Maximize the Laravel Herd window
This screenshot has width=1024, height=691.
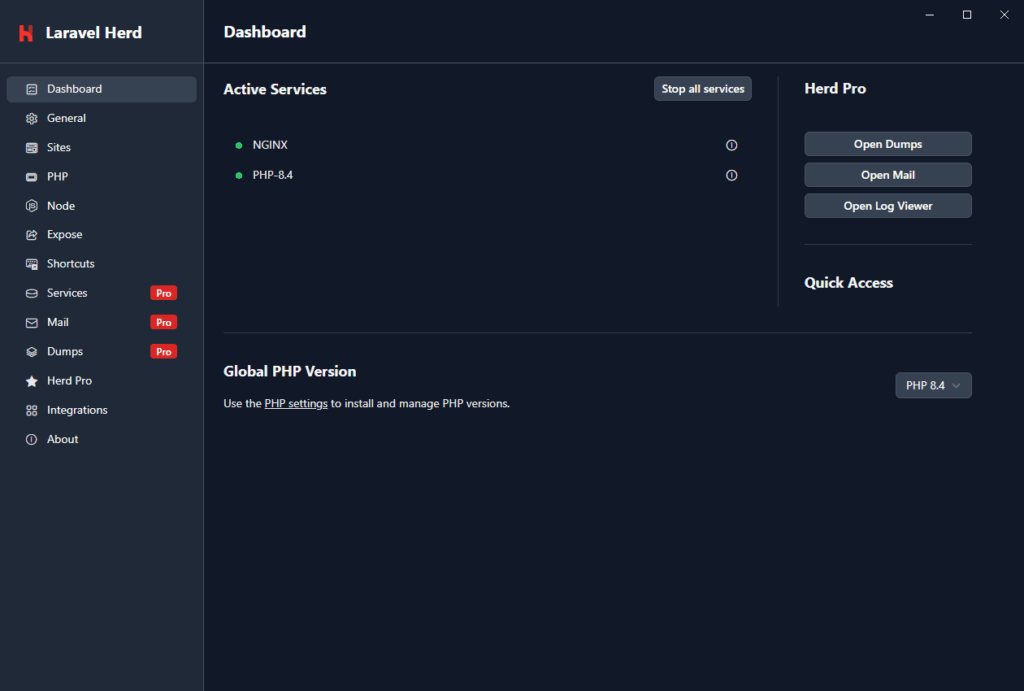pyautogui.click(x=967, y=14)
